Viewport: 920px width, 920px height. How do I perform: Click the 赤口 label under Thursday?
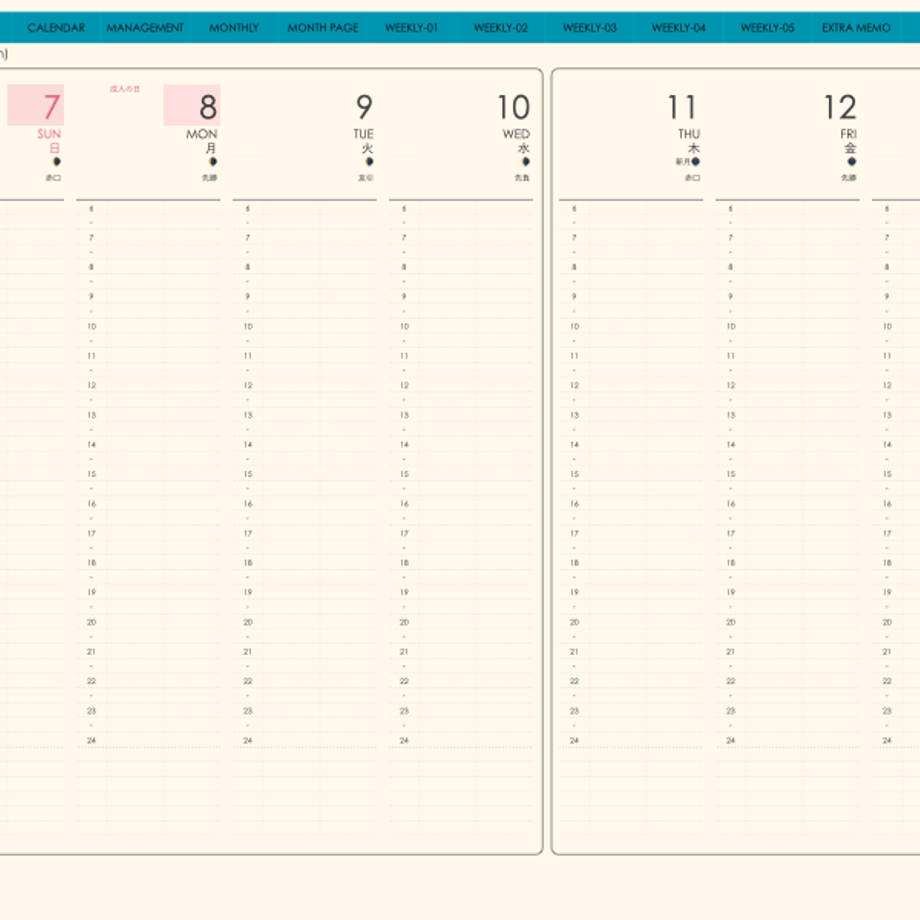[692, 177]
